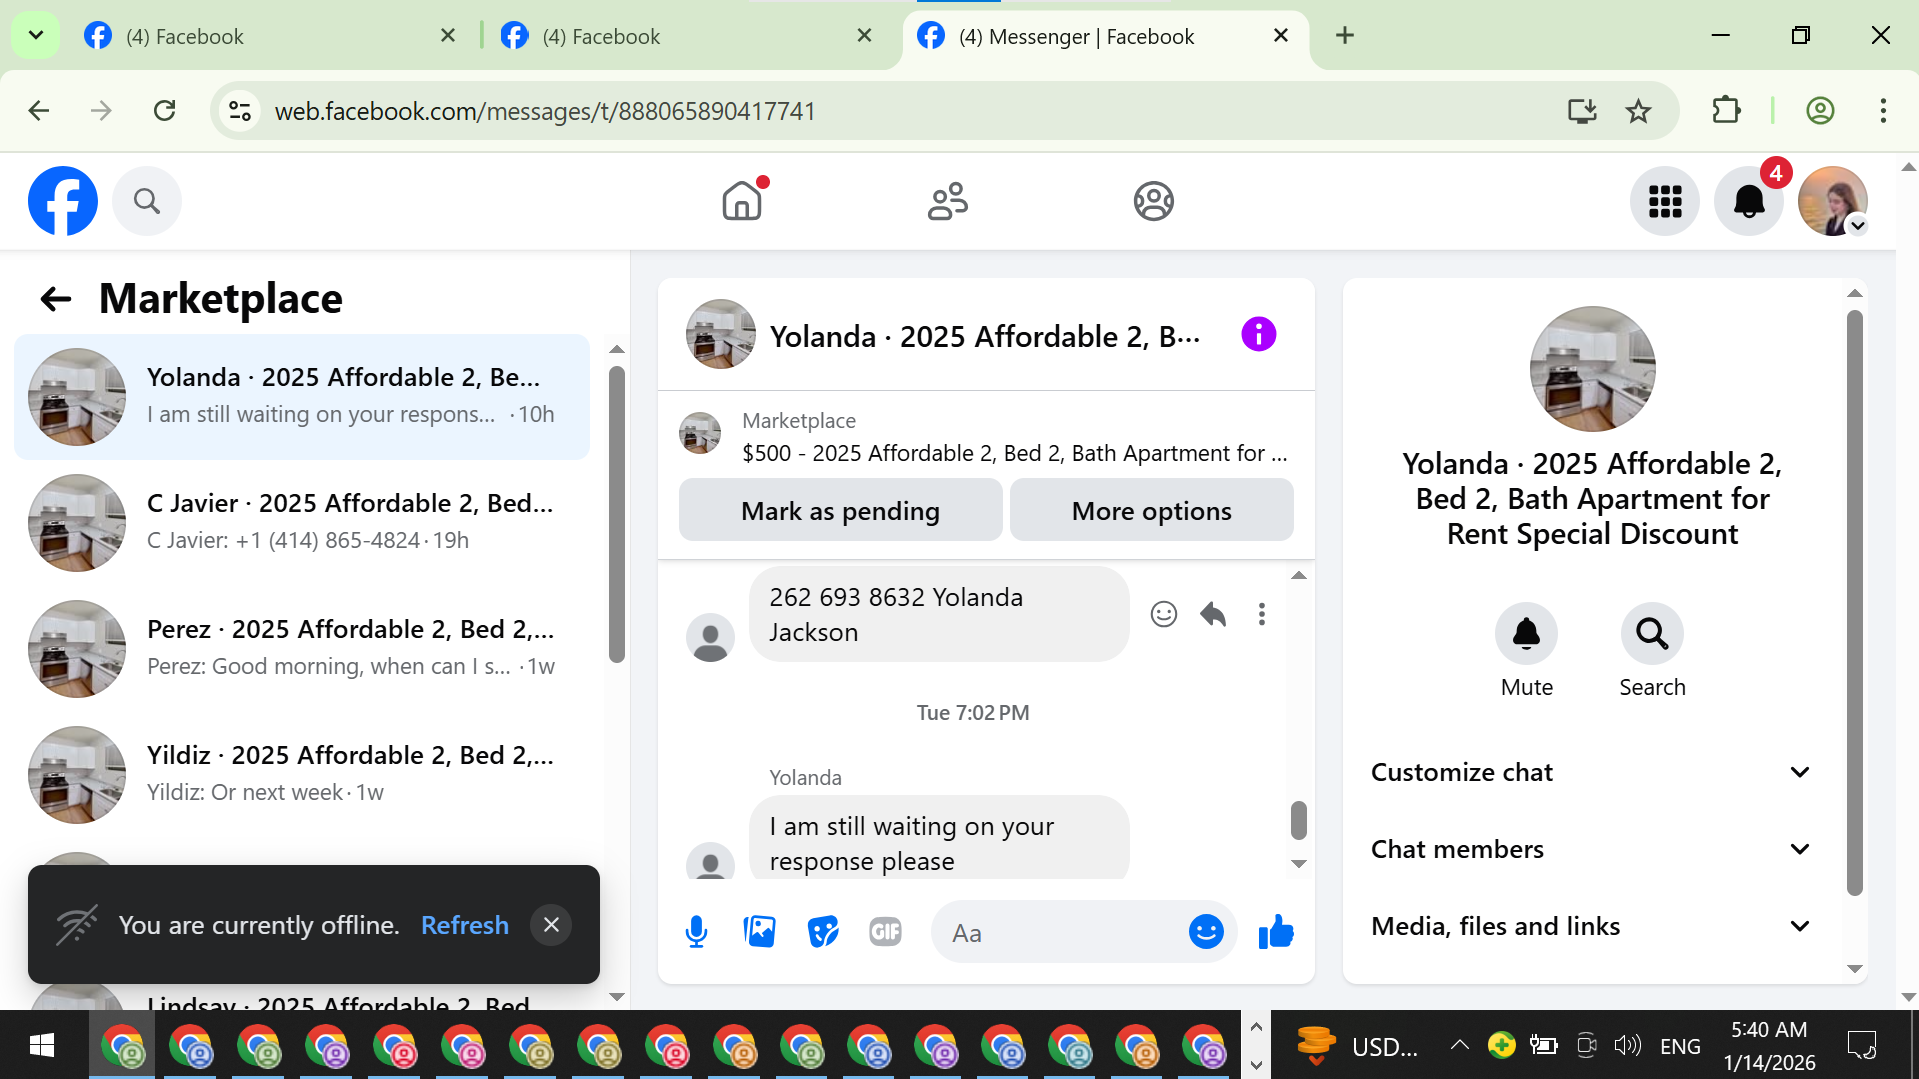This screenshot has width=1919, height=1079.
Task: Expand the Chat members section
Action: [x=1592, y=849]
